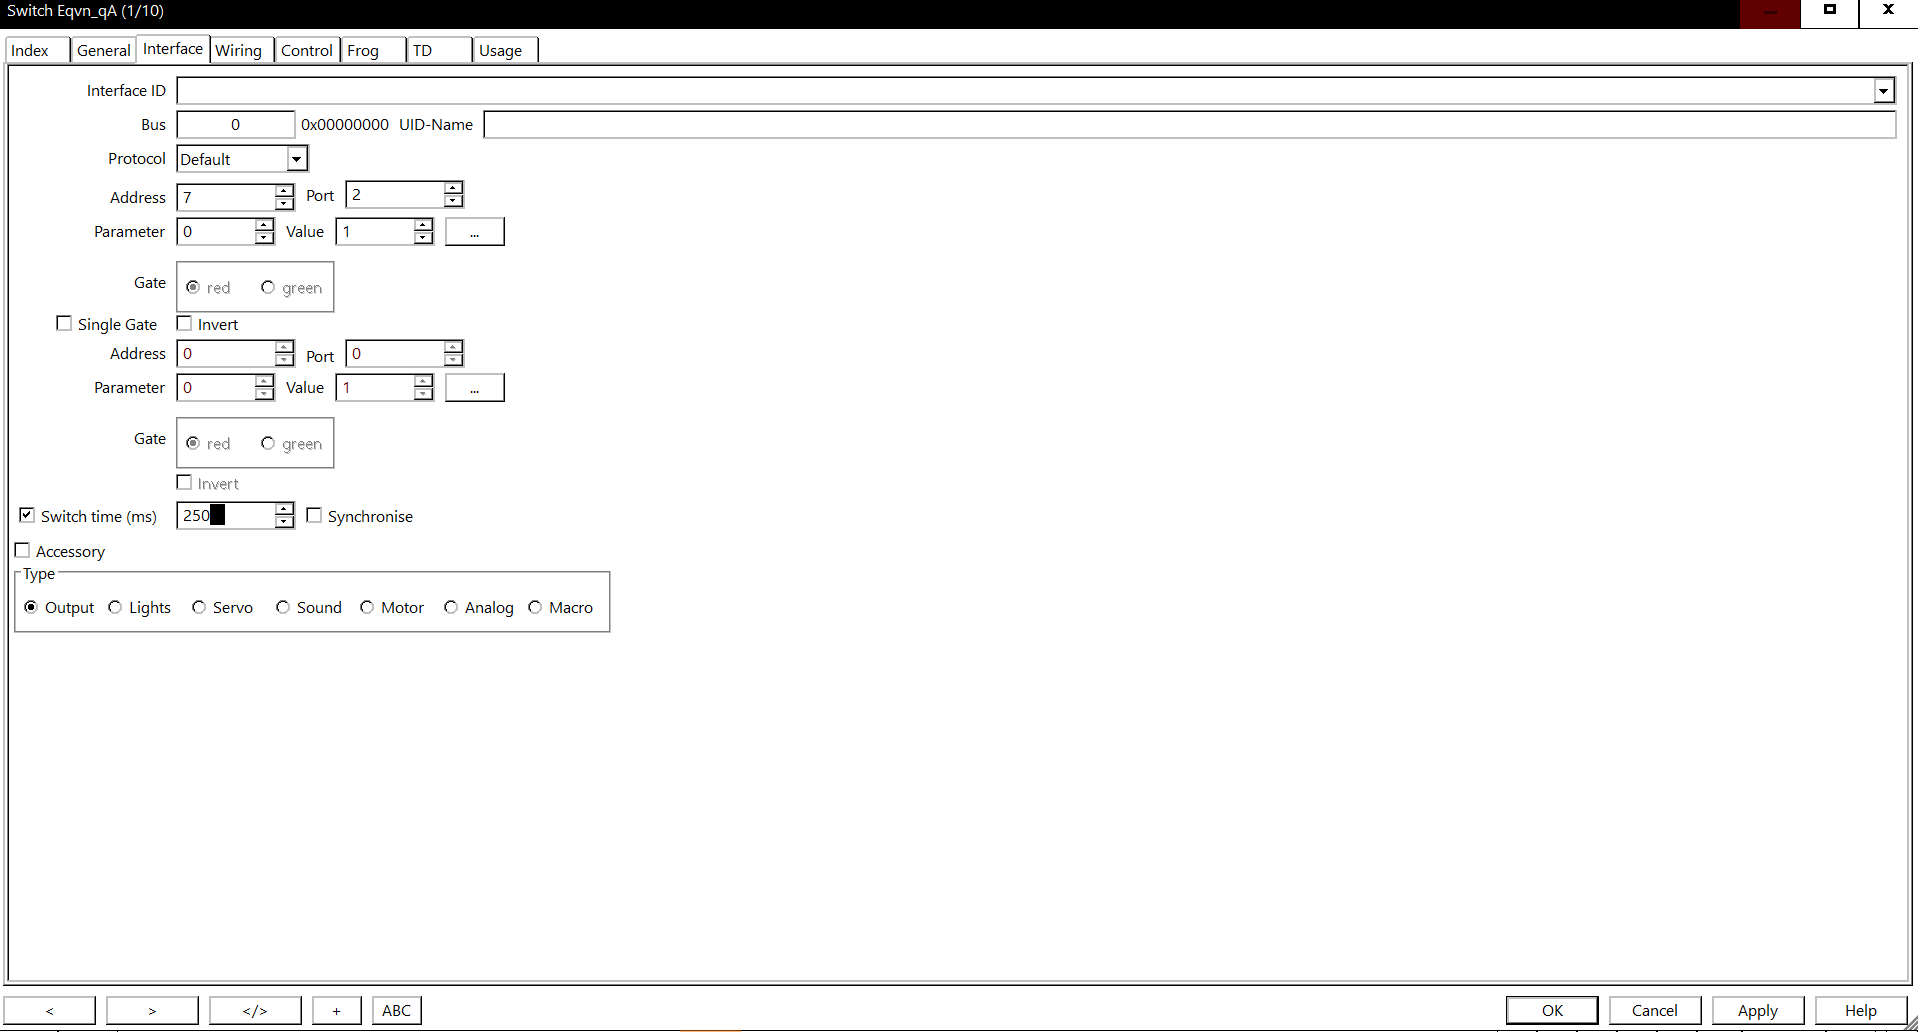Select the Servo type radio button

pyautogui.click(x=199, y=608)
